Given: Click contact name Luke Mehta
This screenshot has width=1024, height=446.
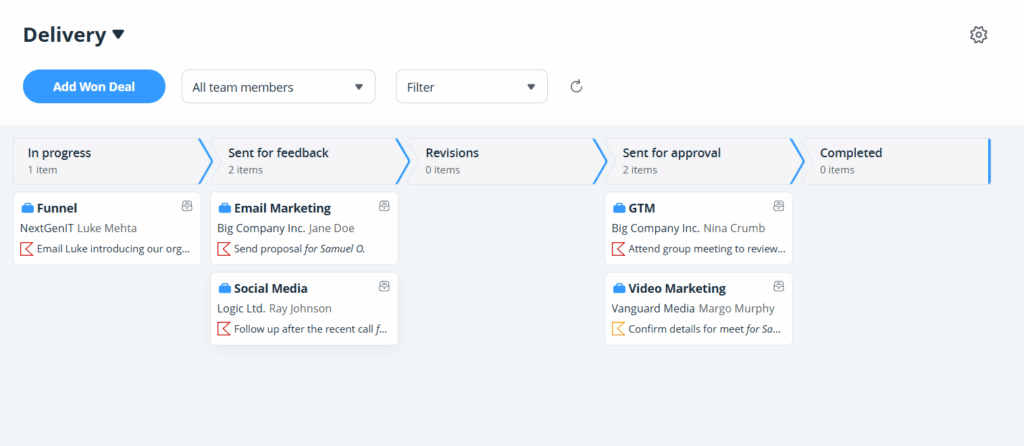Looking at the screenshot, I should 107,229.
